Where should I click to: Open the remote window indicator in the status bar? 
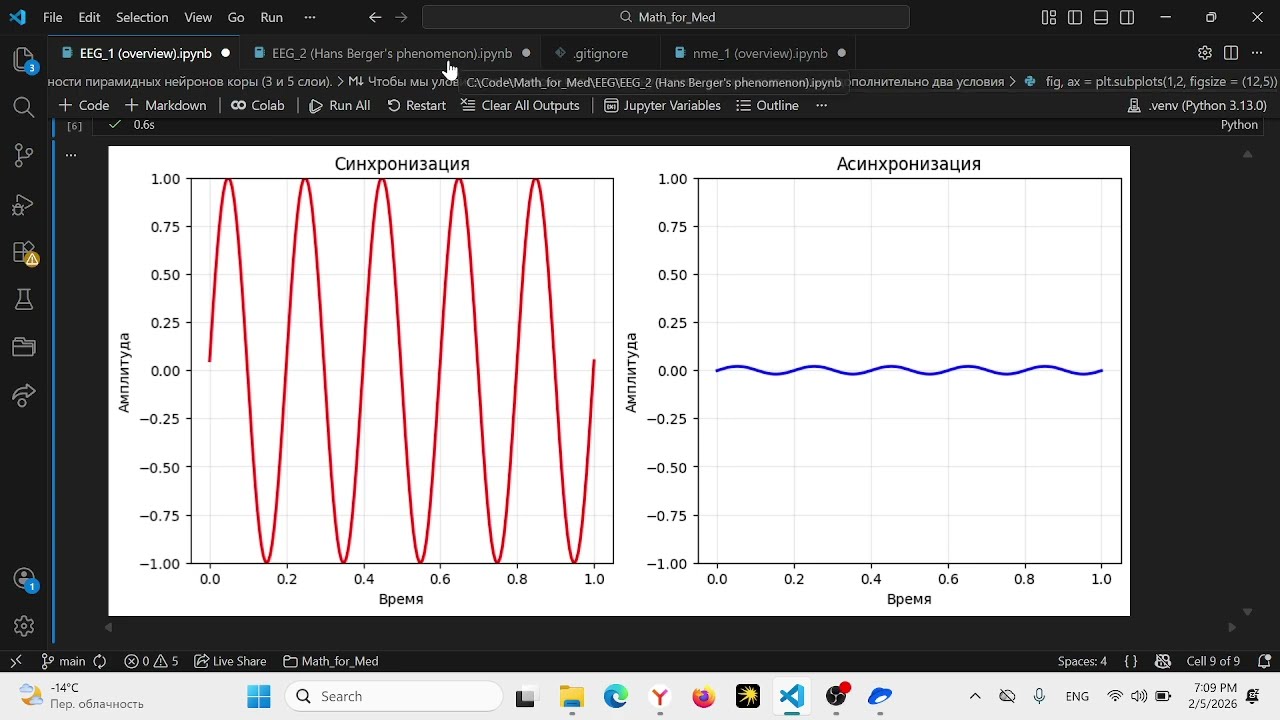pos(16,661)
